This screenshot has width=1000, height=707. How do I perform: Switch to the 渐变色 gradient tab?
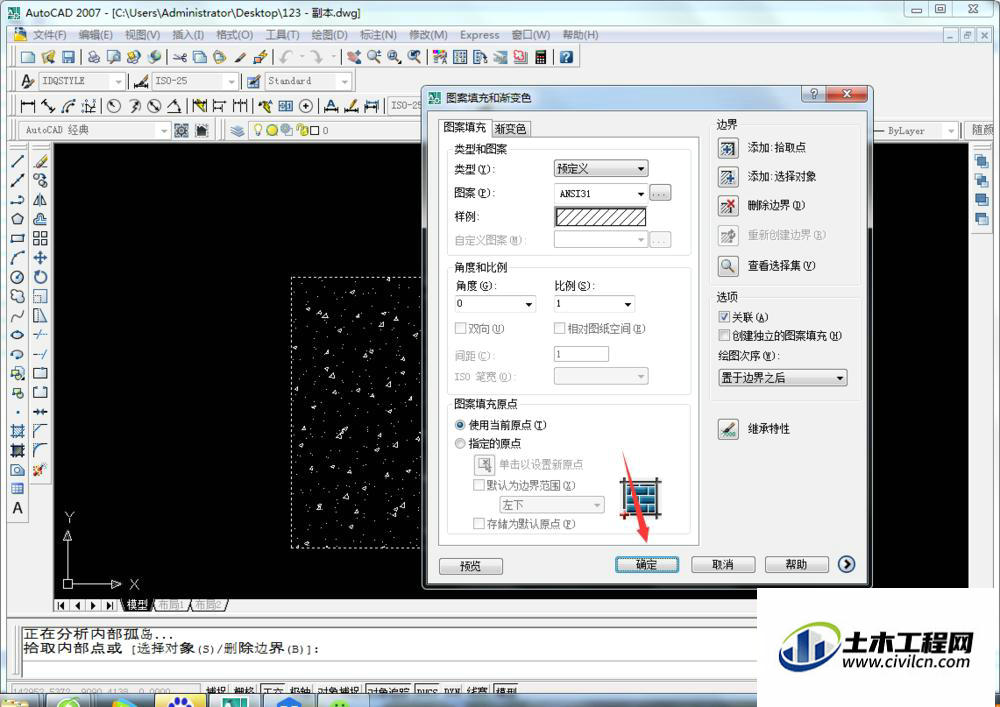(510, 129)
